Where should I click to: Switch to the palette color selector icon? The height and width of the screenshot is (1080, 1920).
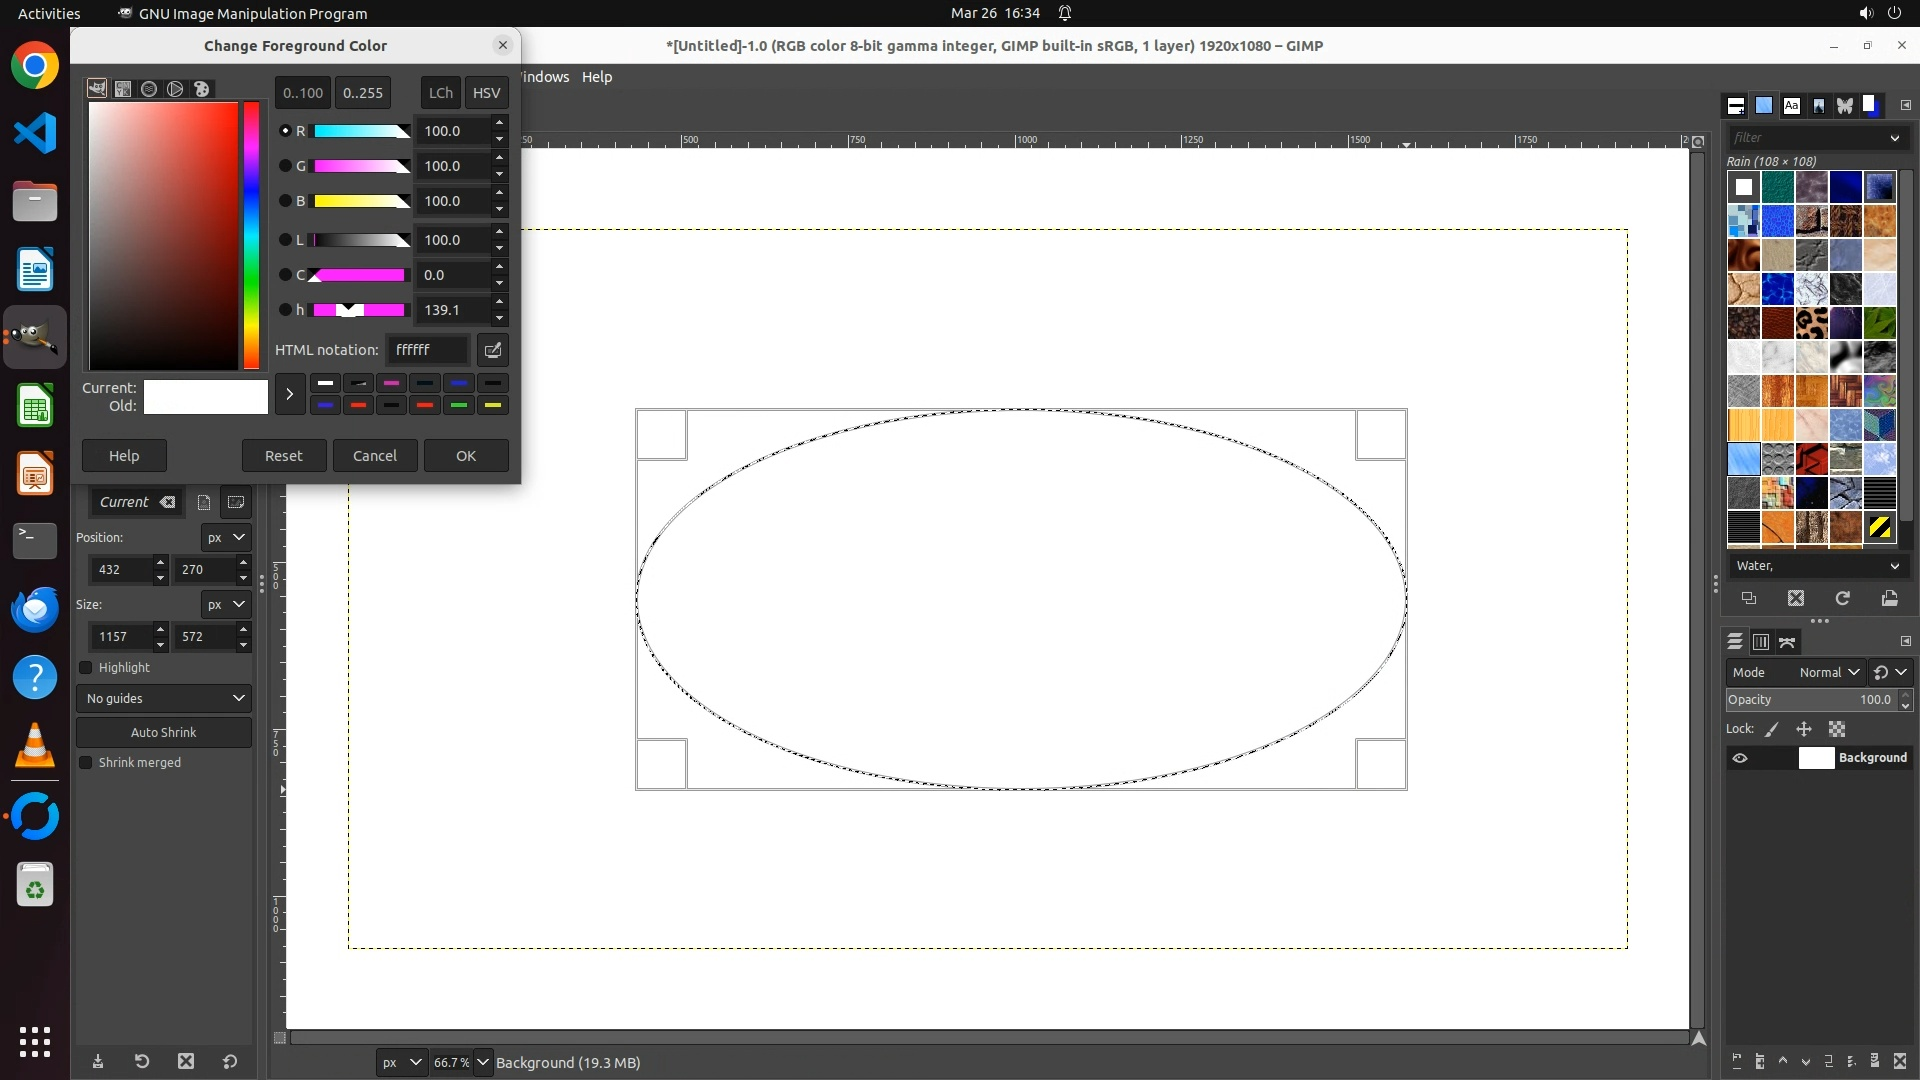tap(202, 89)
